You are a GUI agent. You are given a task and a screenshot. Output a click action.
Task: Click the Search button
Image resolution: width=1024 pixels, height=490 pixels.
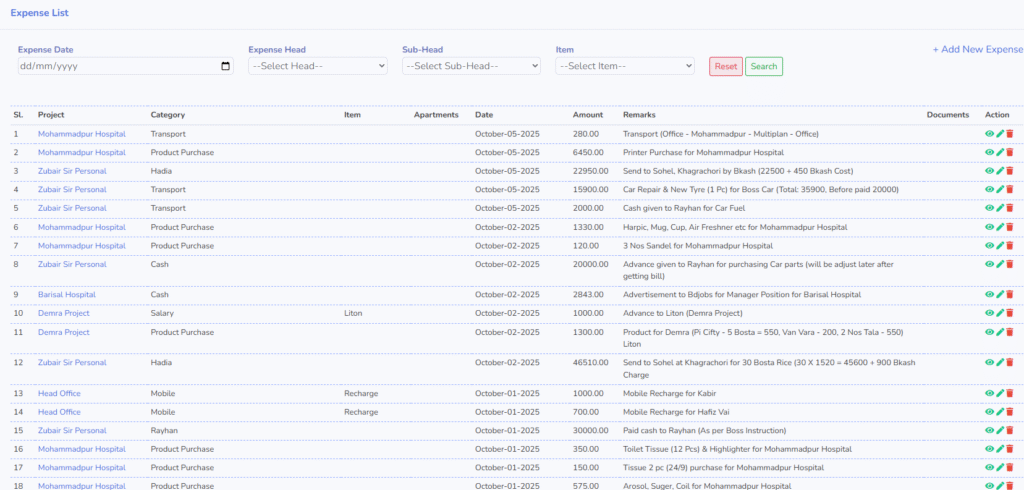pos(764,67)
